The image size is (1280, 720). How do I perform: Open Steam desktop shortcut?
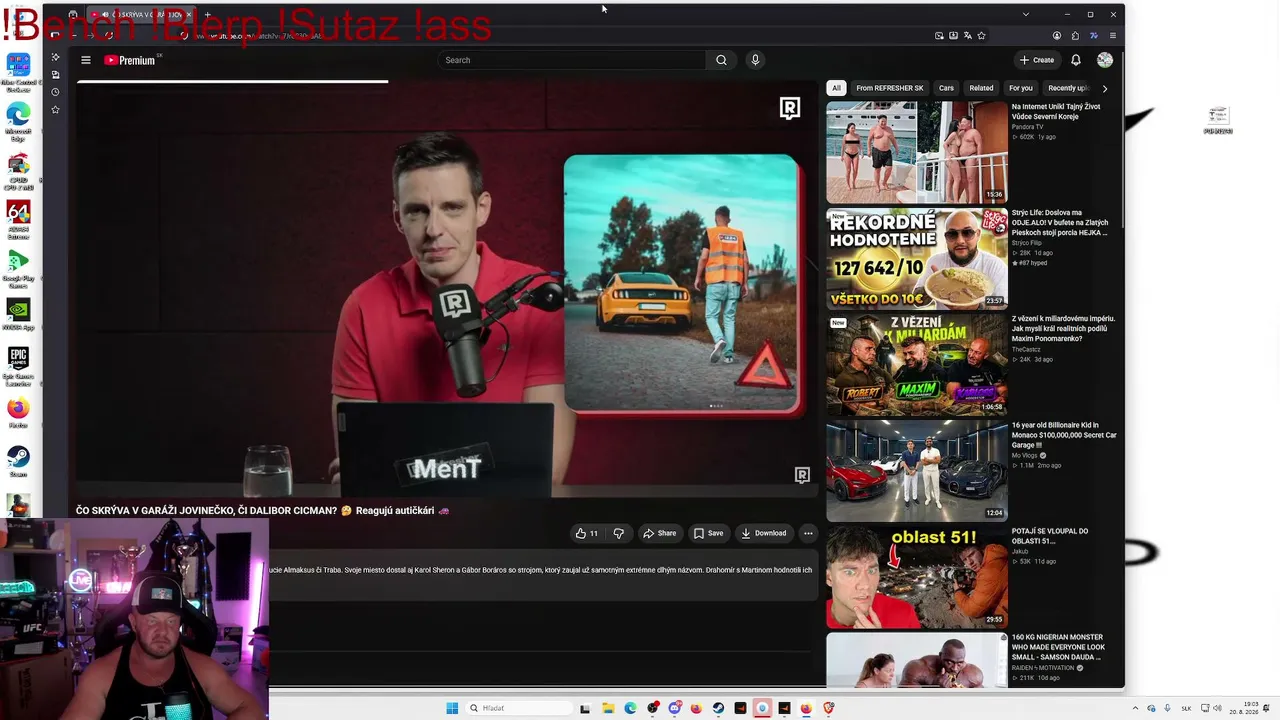(18, 461)
